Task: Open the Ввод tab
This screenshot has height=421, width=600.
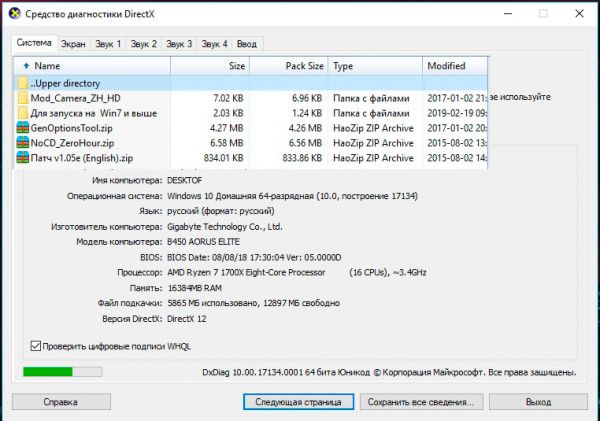Action: (247, 44)
